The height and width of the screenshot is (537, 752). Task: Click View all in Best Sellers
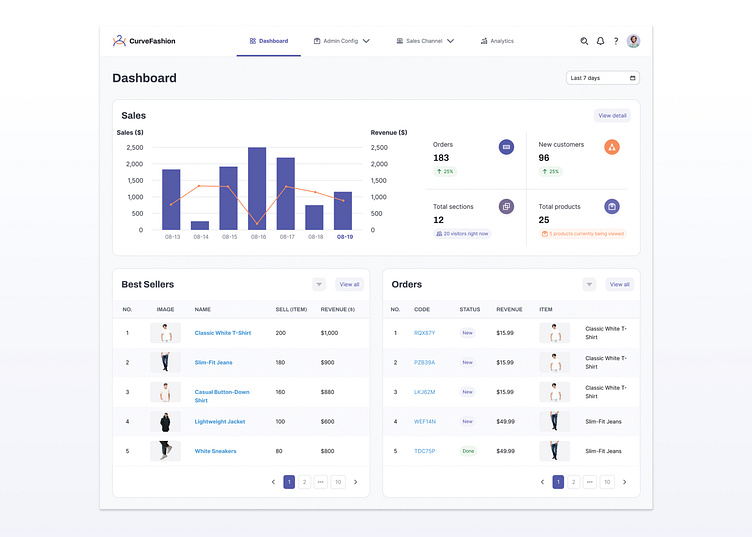pyautogui.click(x=349, y=284)
